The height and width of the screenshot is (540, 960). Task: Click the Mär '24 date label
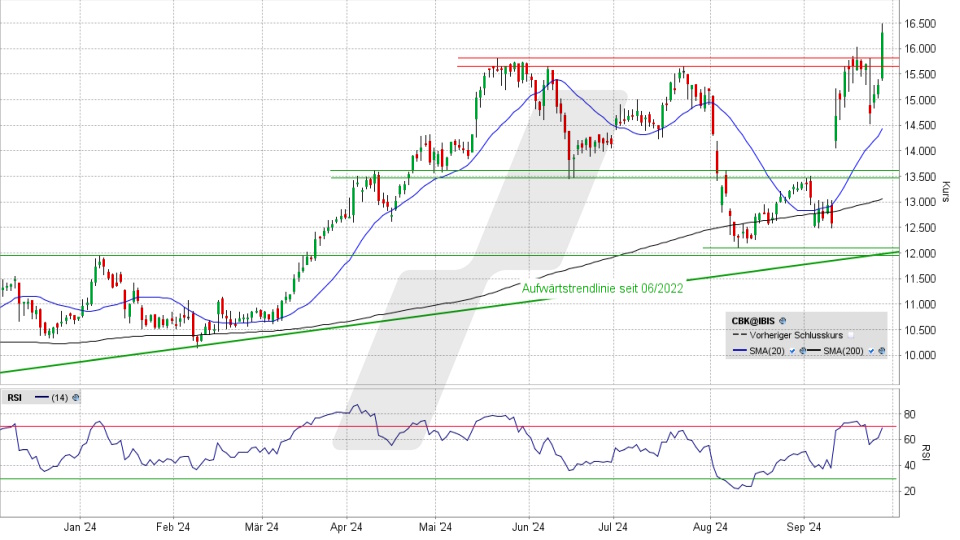point(261,527)
